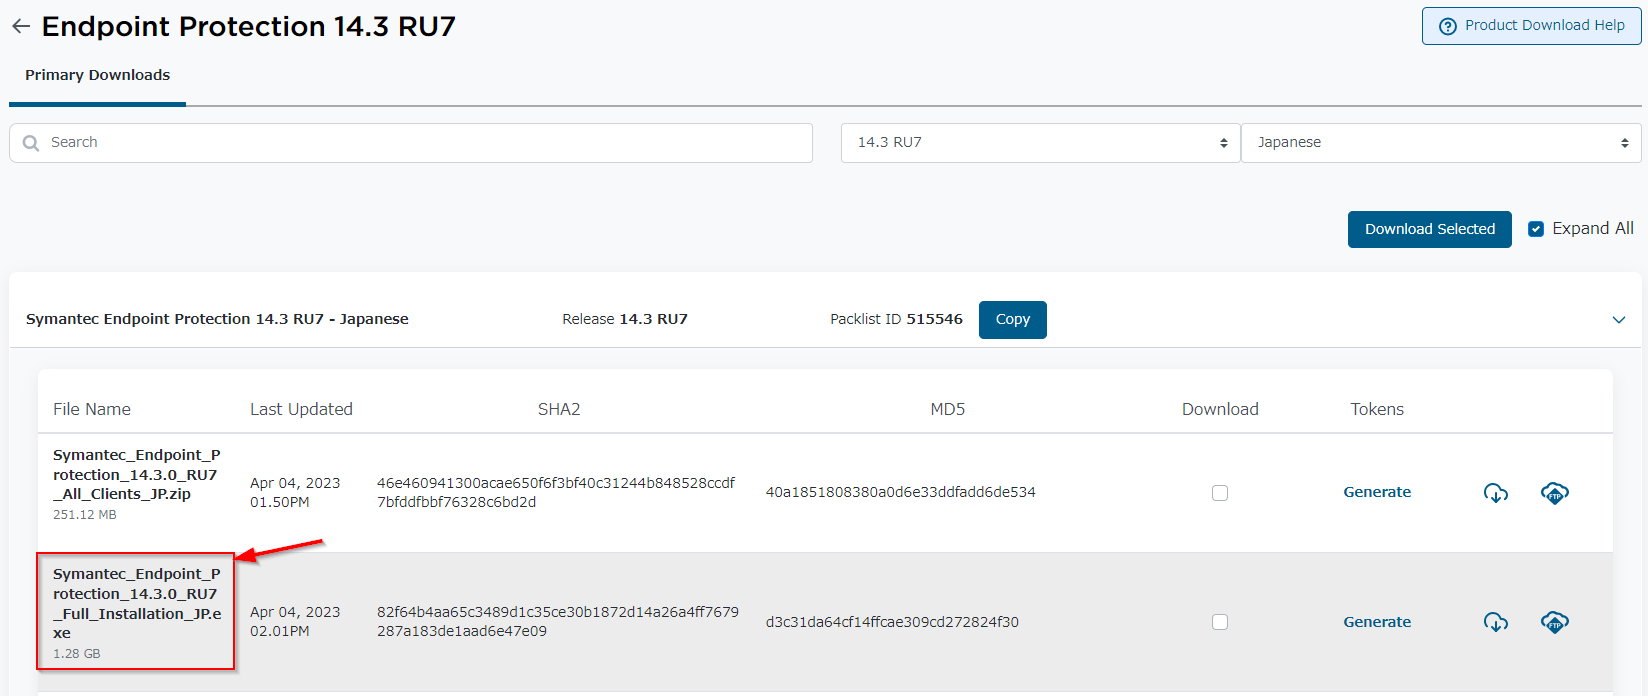
Task: Click the MD5 value 40a1851808380a0d6e33ddfadd6de534
Action: click(900, 492)
